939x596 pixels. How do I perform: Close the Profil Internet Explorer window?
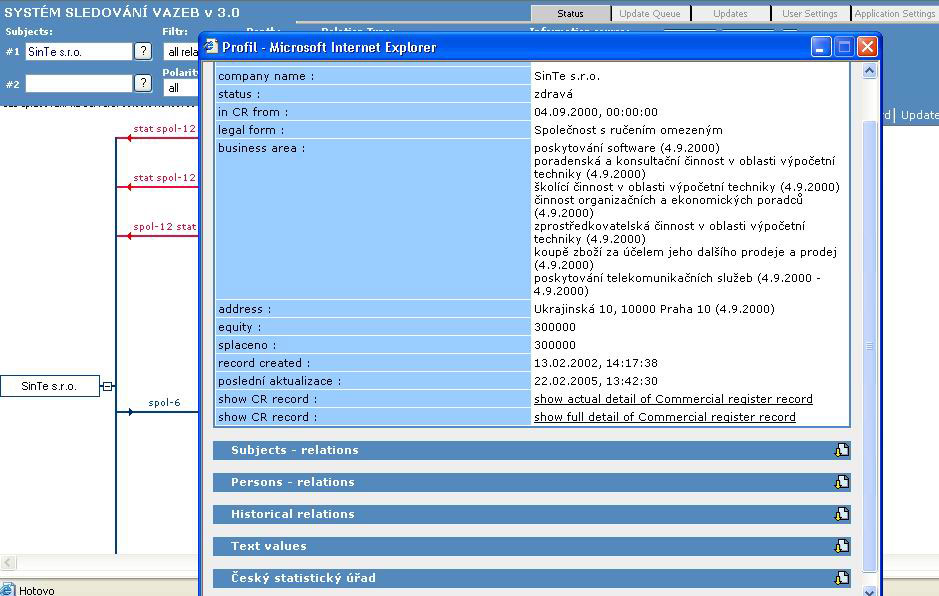tap(867, 47)
